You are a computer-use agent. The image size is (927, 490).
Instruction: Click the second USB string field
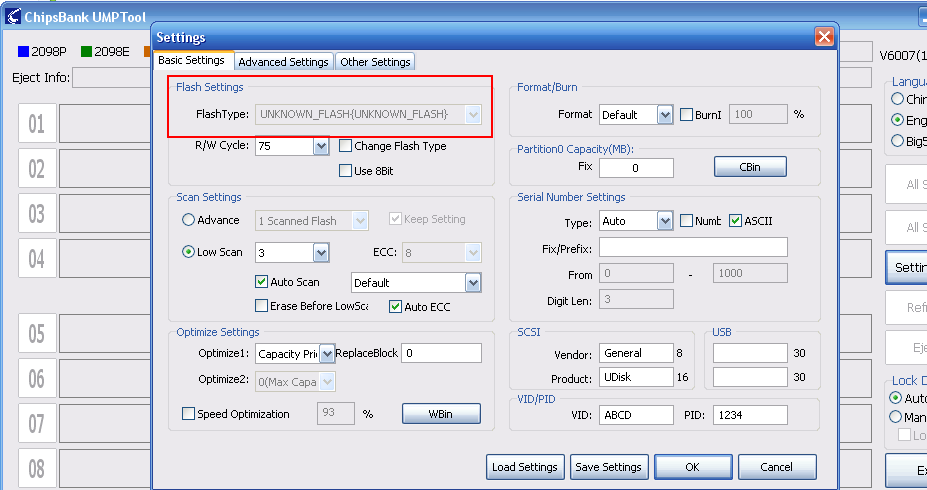coord(750,377)
